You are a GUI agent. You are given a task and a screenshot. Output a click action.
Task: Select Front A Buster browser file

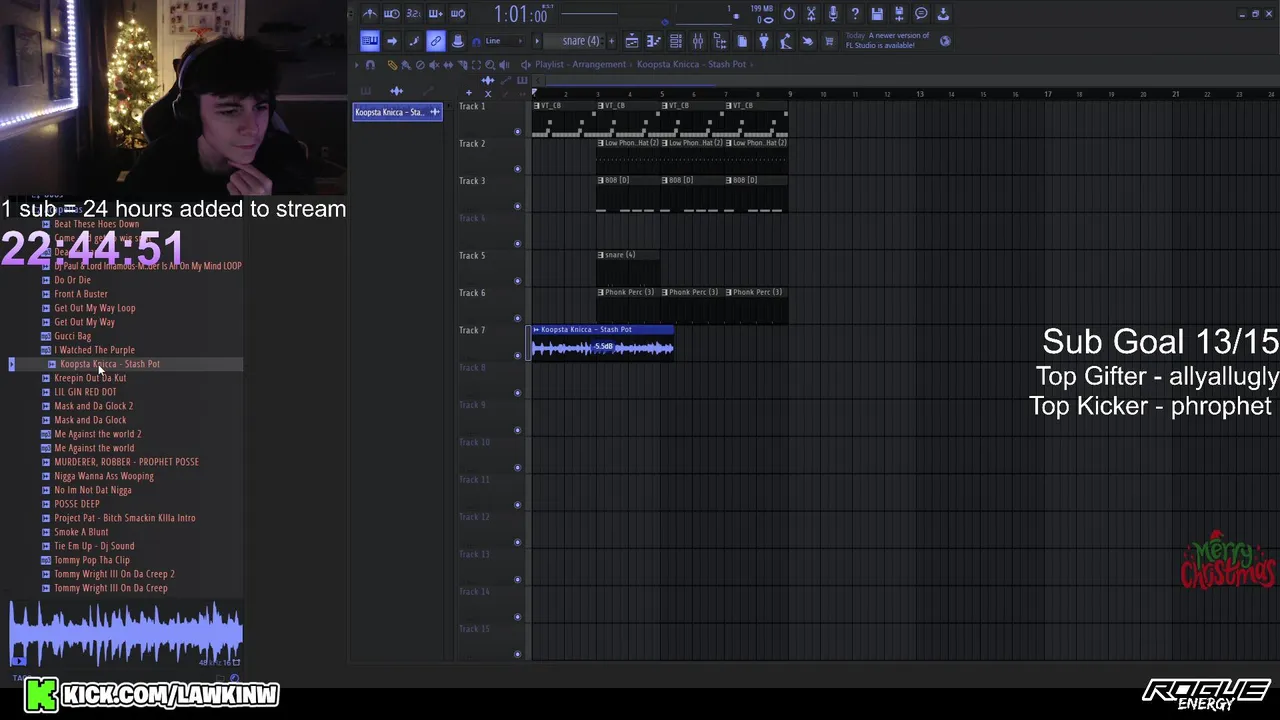[81, 294]
